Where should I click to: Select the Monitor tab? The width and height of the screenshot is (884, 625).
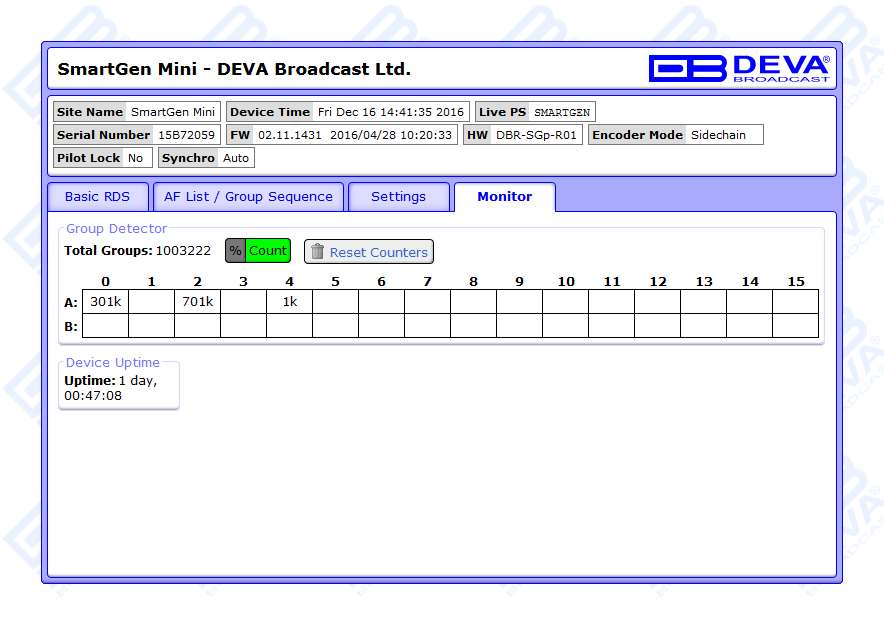[x=504, y=197]
